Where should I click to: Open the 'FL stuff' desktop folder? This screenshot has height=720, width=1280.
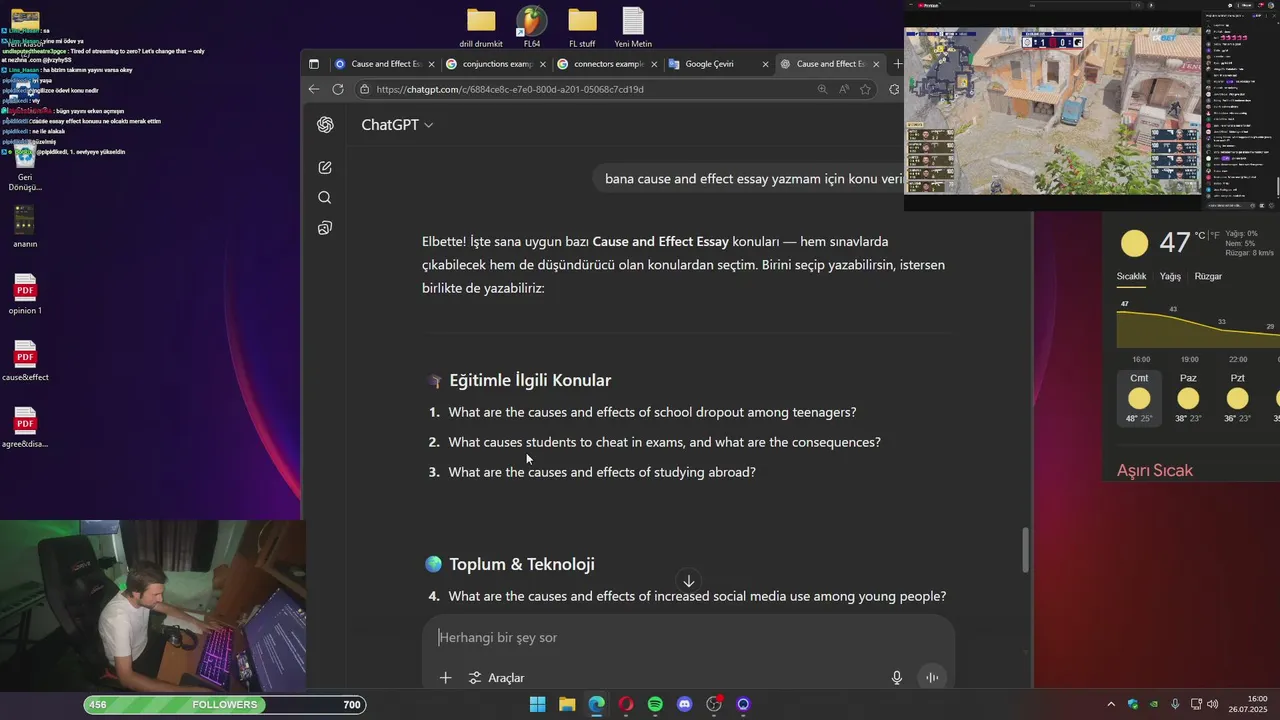coord(582,27)
